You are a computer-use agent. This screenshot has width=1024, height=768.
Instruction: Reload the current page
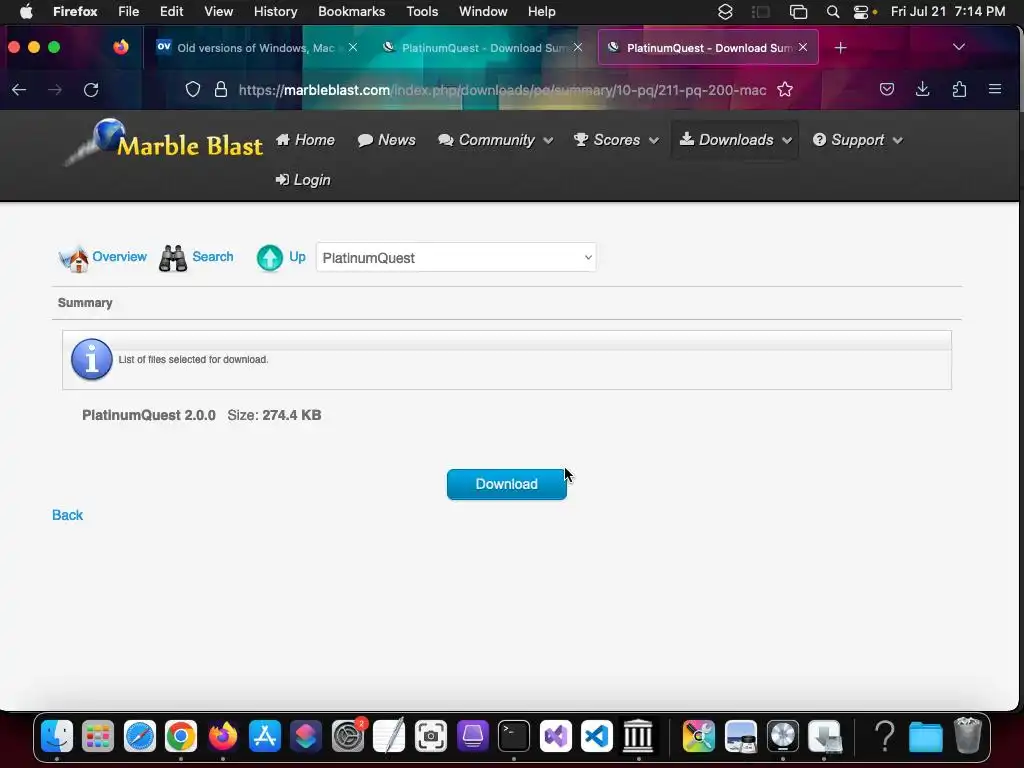pos(91,89)
